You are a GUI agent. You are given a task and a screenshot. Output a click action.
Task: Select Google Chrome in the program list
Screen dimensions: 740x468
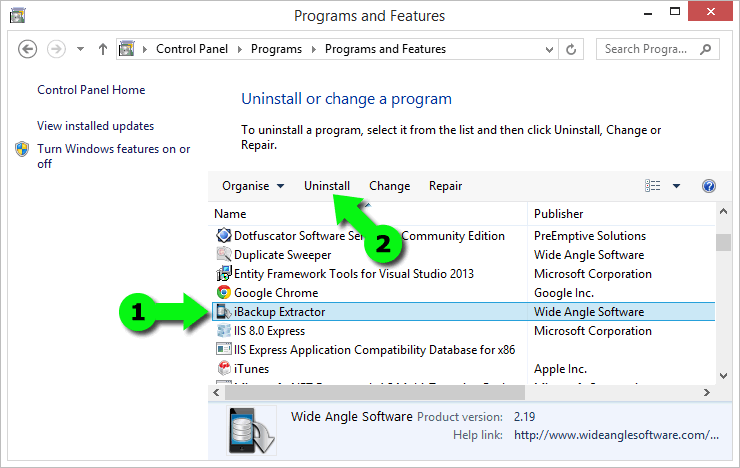coord(463,293)
